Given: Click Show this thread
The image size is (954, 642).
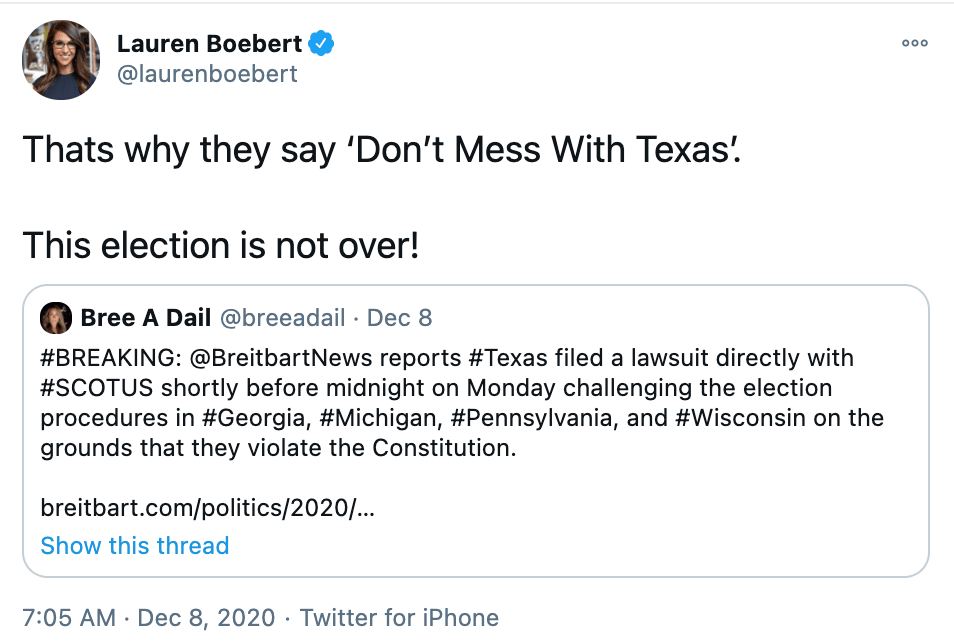Looking at the screenshot, I should click(135, 545).
